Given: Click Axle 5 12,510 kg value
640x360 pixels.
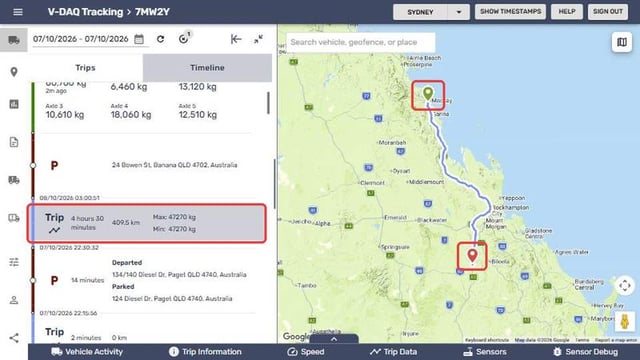Looking at the screenshot, I should [x=198, y=115].
